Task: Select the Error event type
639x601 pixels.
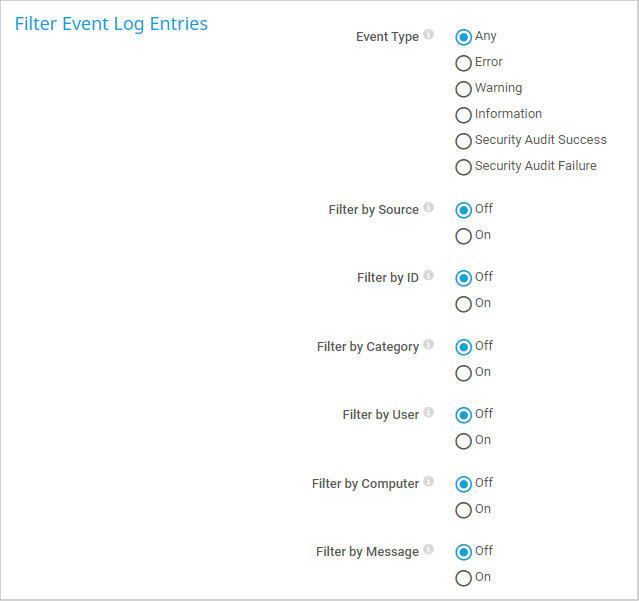Action: pos(463,63)
